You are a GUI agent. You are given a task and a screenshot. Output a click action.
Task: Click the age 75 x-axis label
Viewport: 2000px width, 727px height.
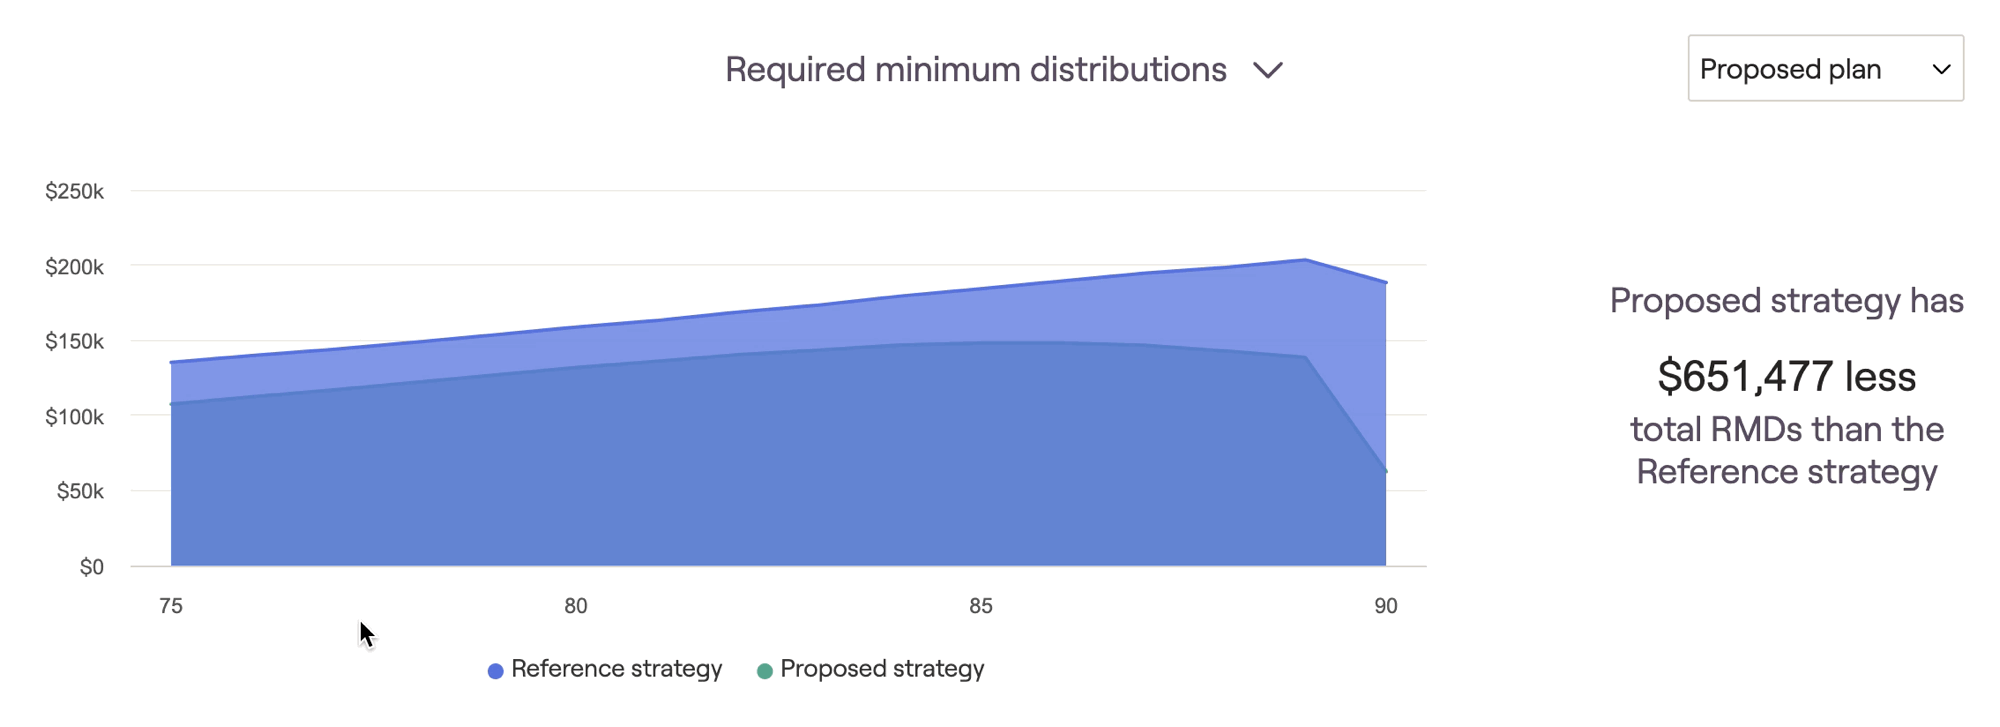click(x=171, y=606)
